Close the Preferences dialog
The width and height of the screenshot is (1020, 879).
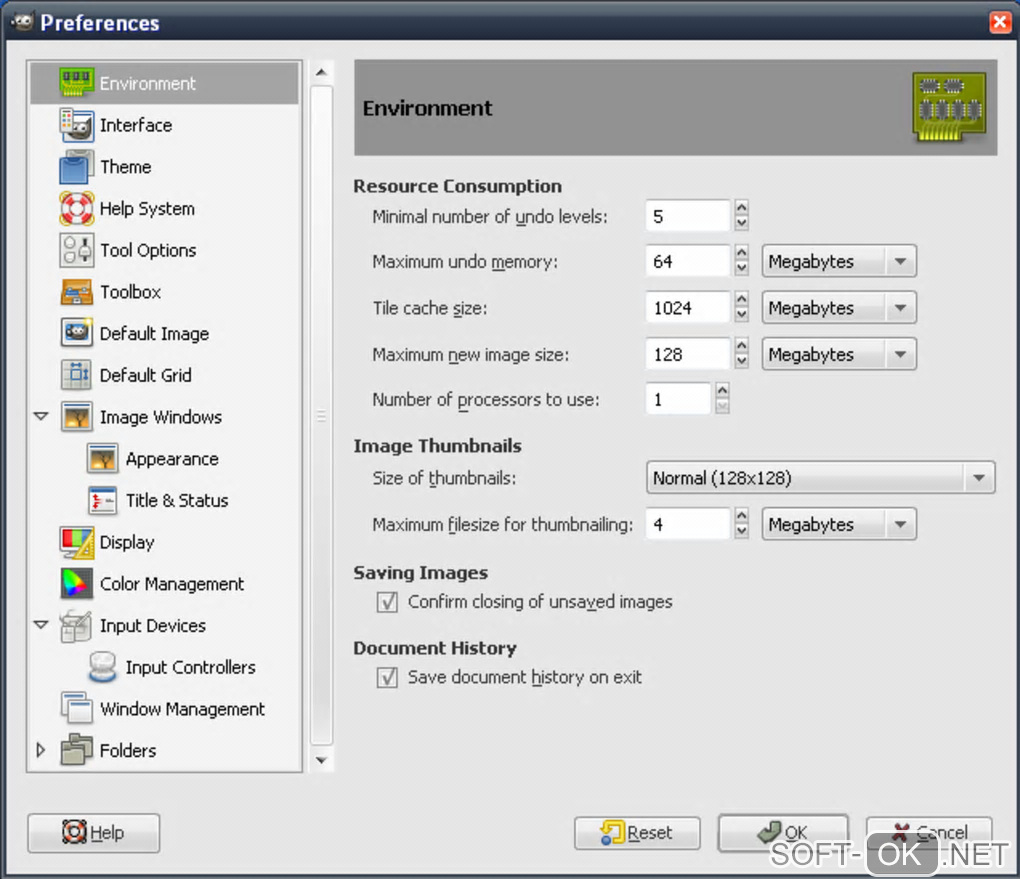1000,22
